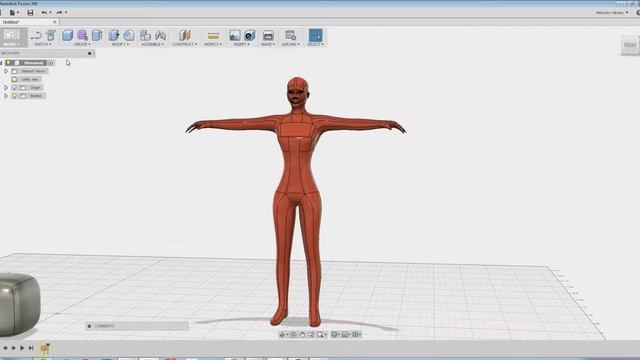Select the Joint tool in Assemble
This screenshot has height=360, width=640.
160,35
